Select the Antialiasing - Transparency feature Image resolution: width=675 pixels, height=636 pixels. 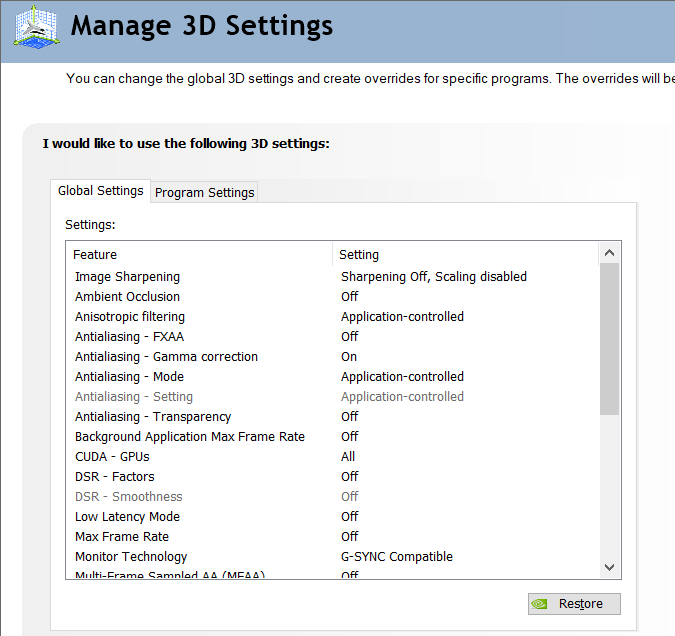coord(153,417)
